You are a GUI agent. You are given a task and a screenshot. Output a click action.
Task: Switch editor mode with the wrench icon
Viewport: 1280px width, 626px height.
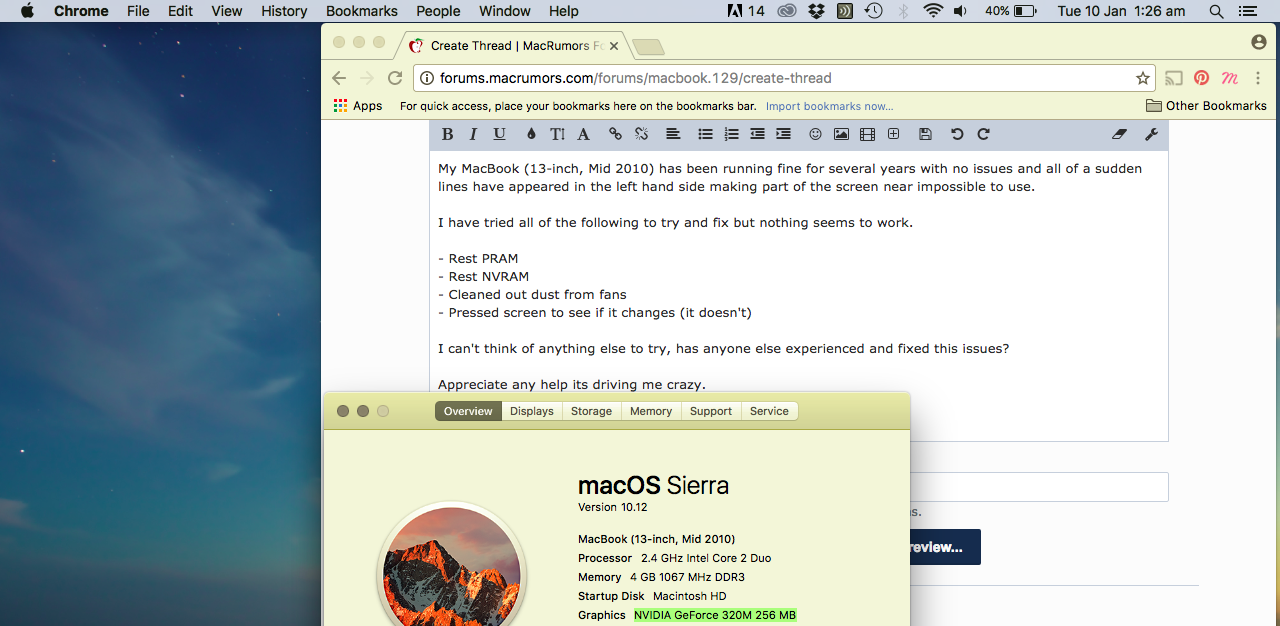click(x=1151, y=134)
